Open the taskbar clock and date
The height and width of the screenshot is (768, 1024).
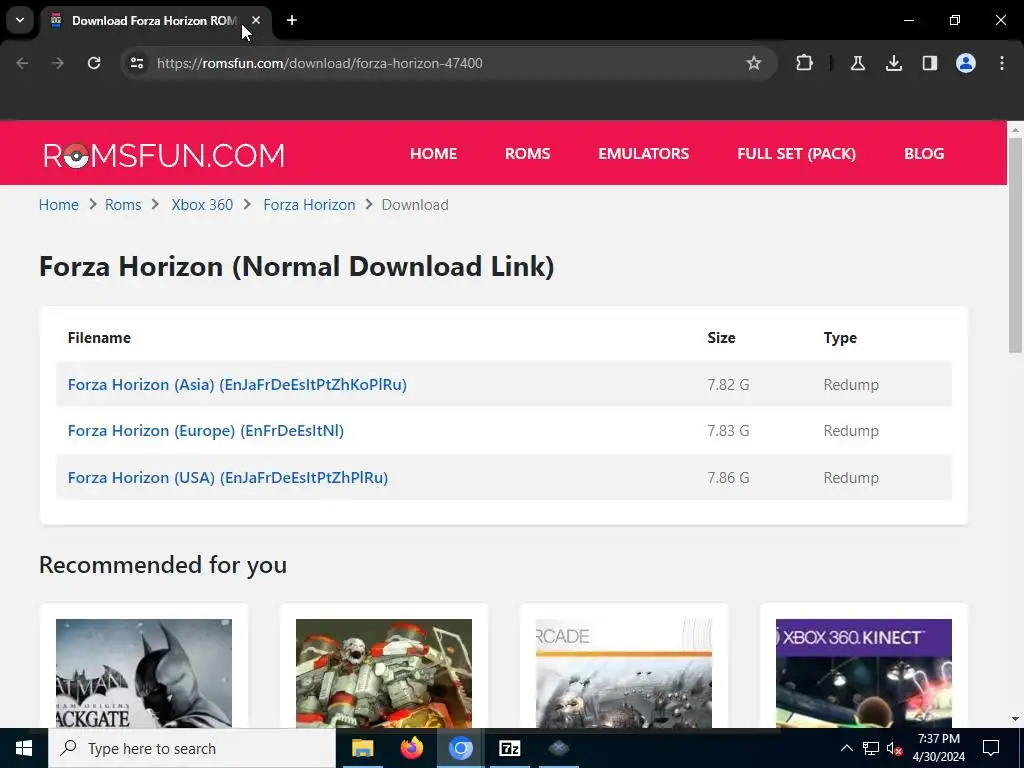(939, 748)
